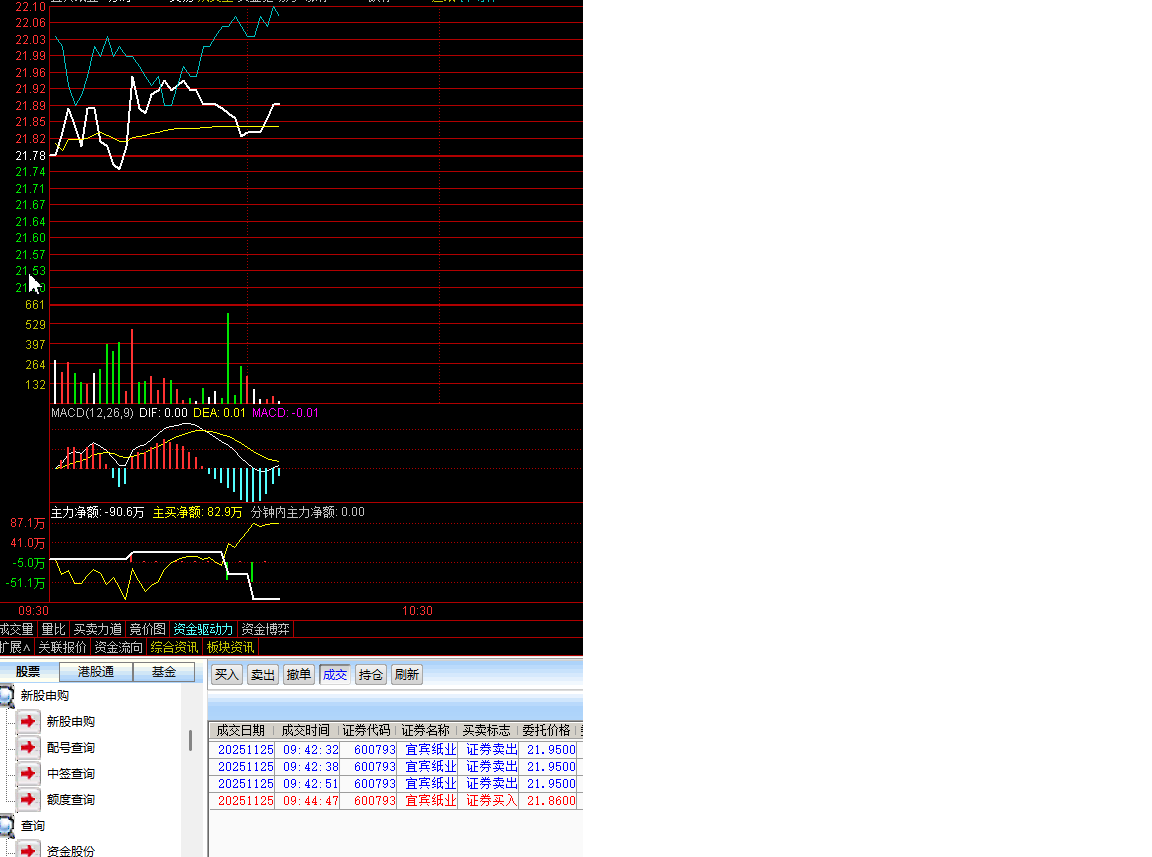Open 额度查询 in the tree
The height and width of the screenshot is (857, 1152).
(71, 800)
